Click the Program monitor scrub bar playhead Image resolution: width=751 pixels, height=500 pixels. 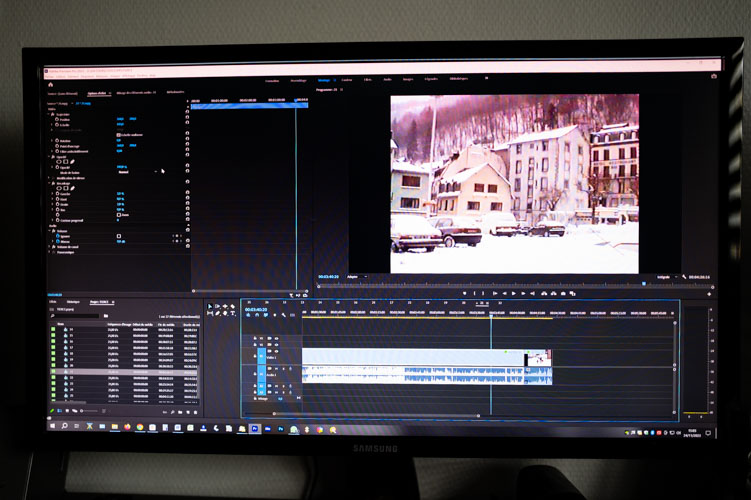tap(644, 284)
